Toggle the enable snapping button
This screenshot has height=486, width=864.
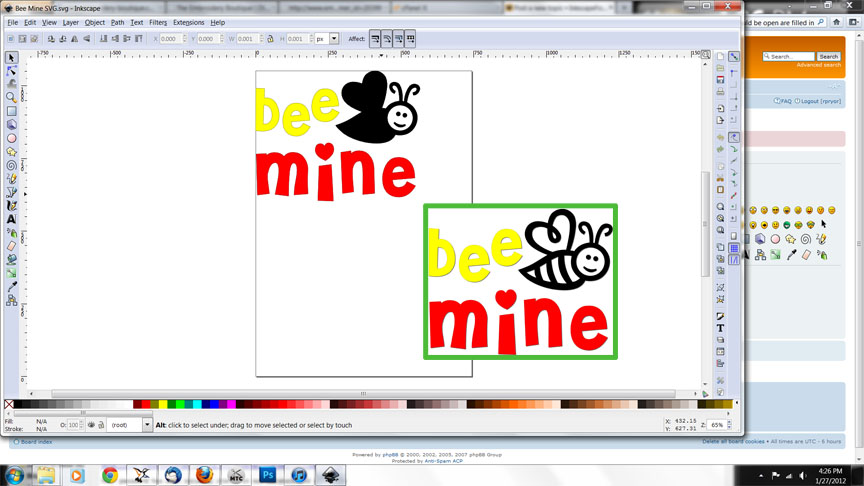(734, 56)
